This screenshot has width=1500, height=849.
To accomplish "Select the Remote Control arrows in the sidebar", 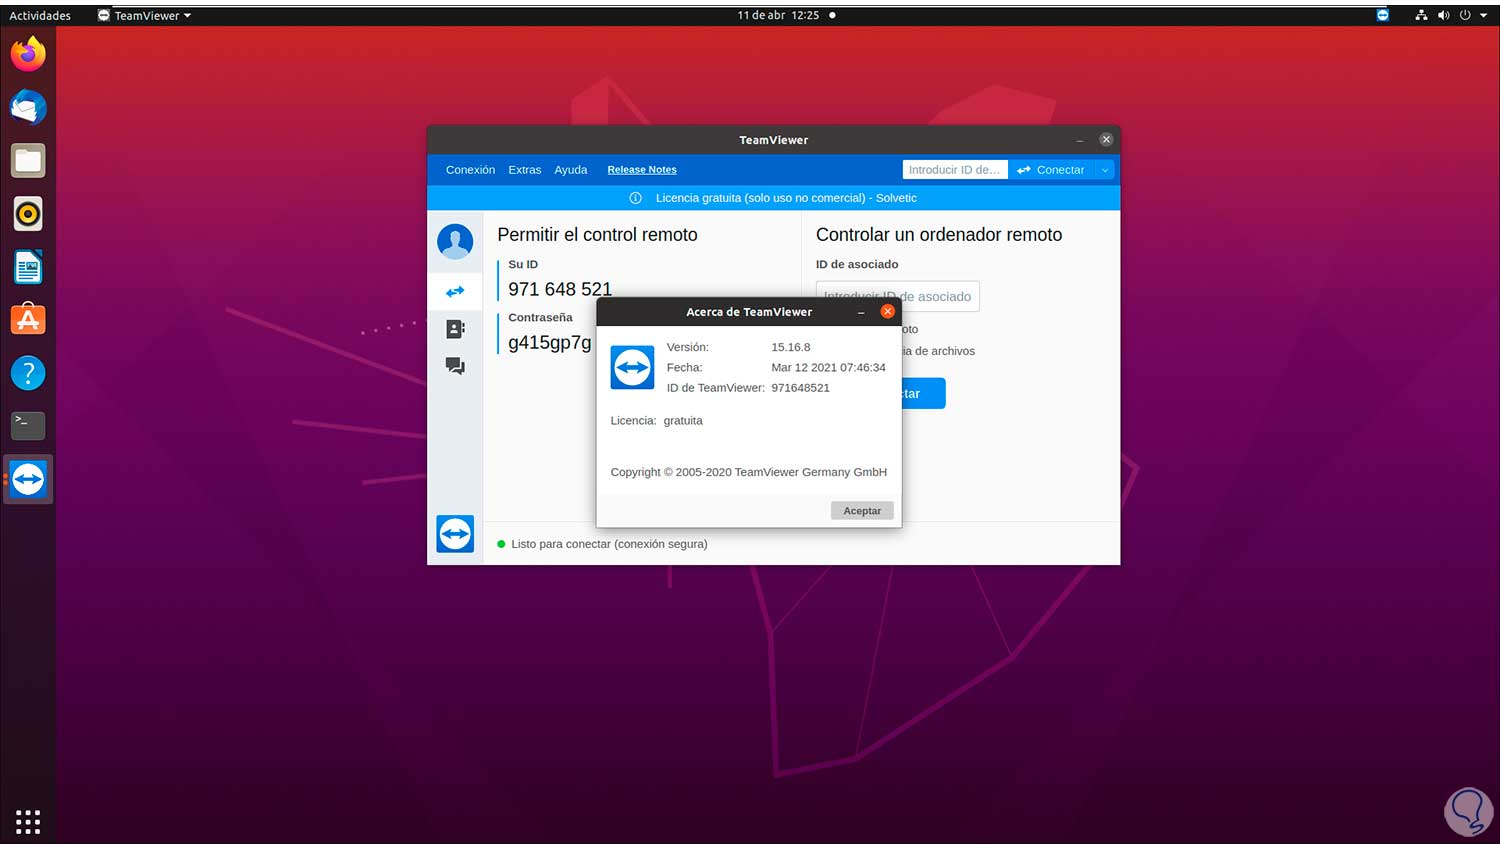I will (455, 291).
